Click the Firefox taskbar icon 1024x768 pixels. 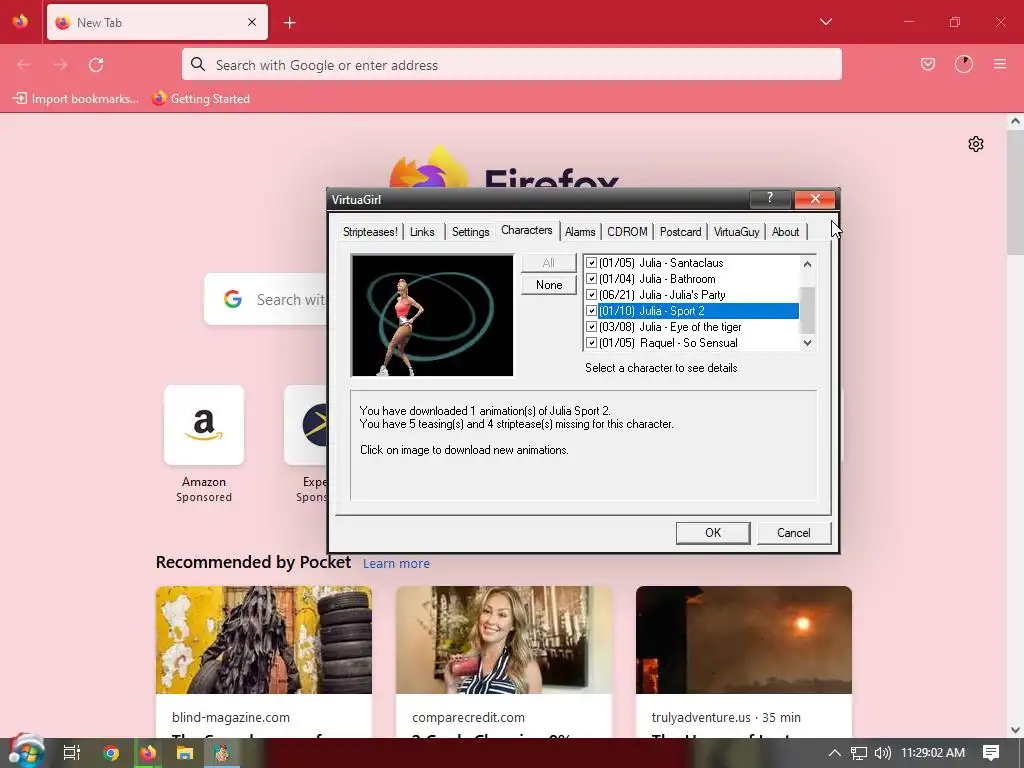click(148, 753)
